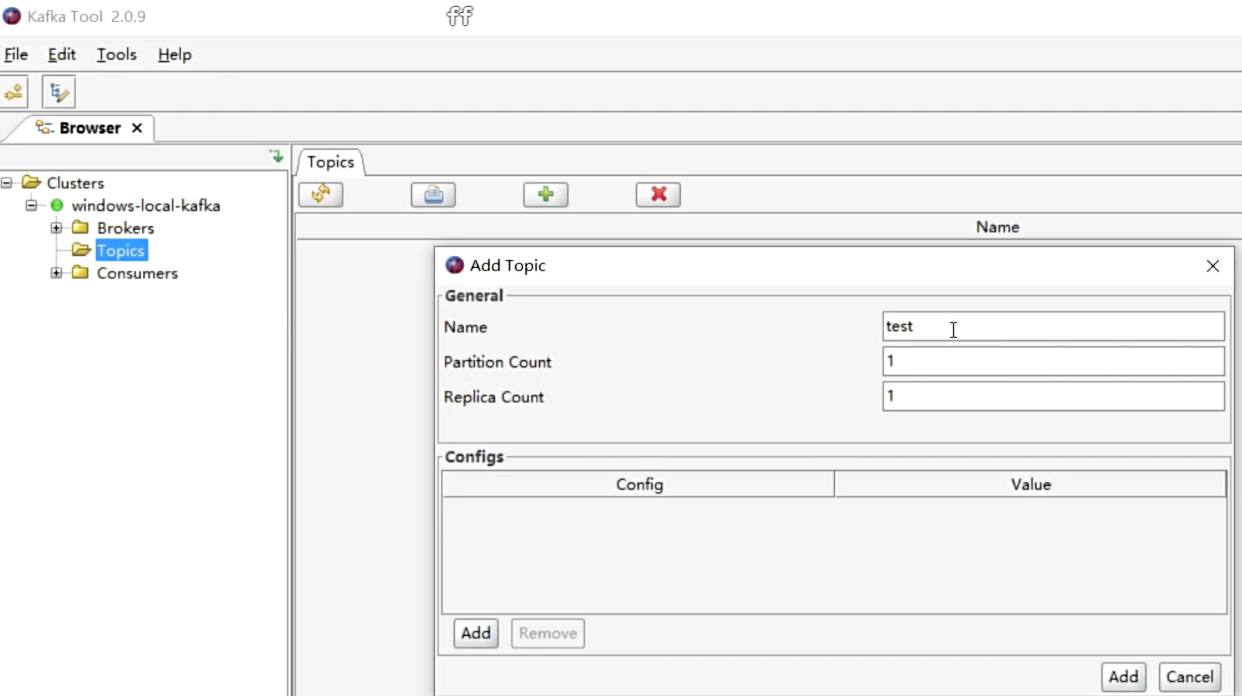The image size is (1242, 696).
Task: Click the Name input field
Action: 1053,326
